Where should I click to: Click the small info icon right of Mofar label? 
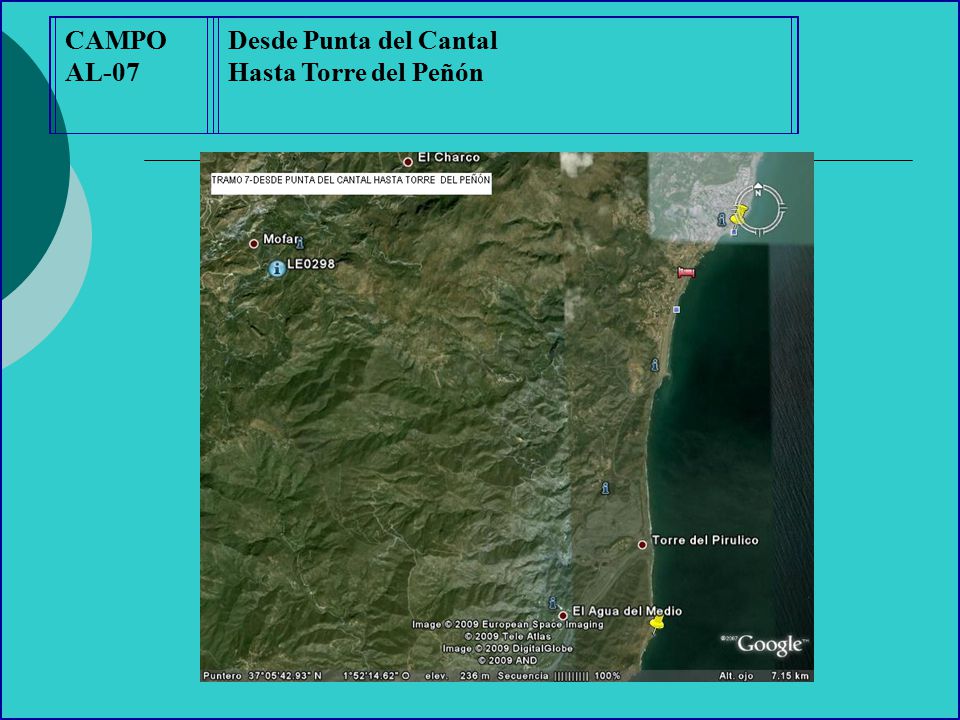(x=300, y=243)
